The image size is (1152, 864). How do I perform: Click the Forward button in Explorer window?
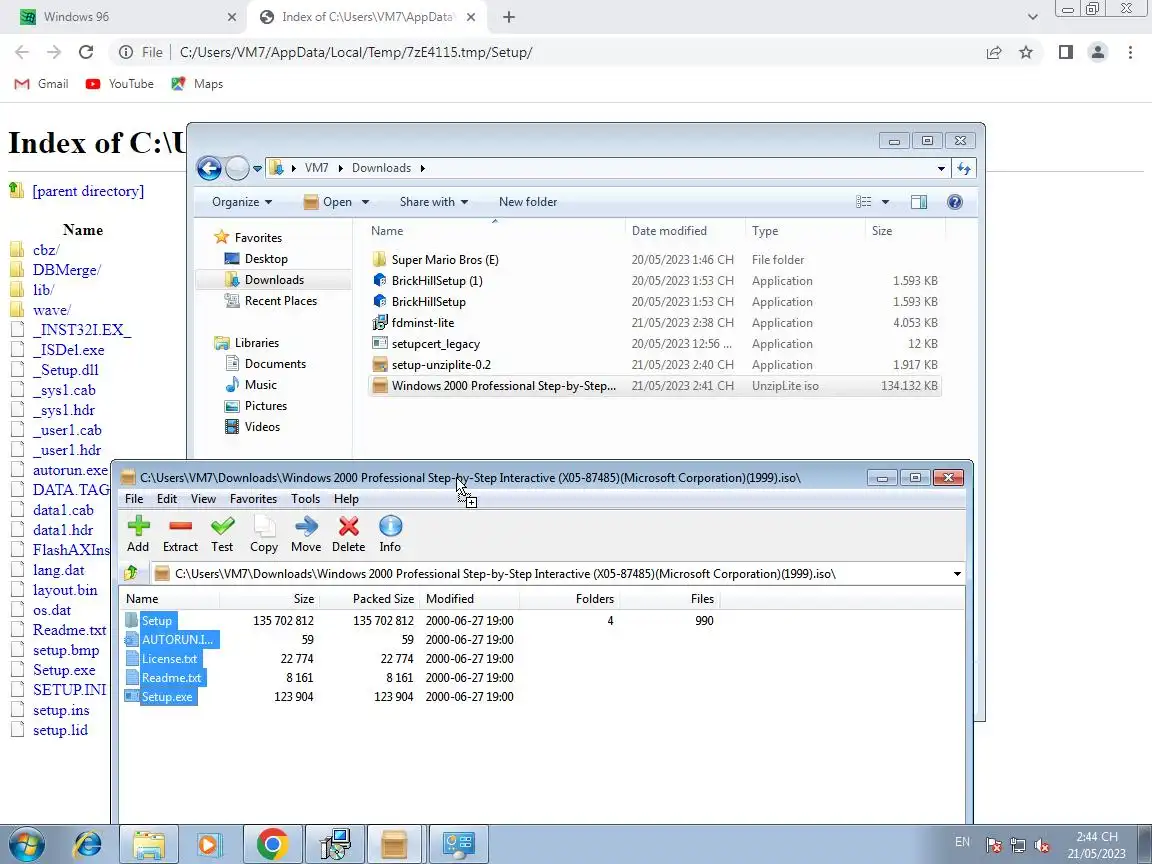pos(237,168)
